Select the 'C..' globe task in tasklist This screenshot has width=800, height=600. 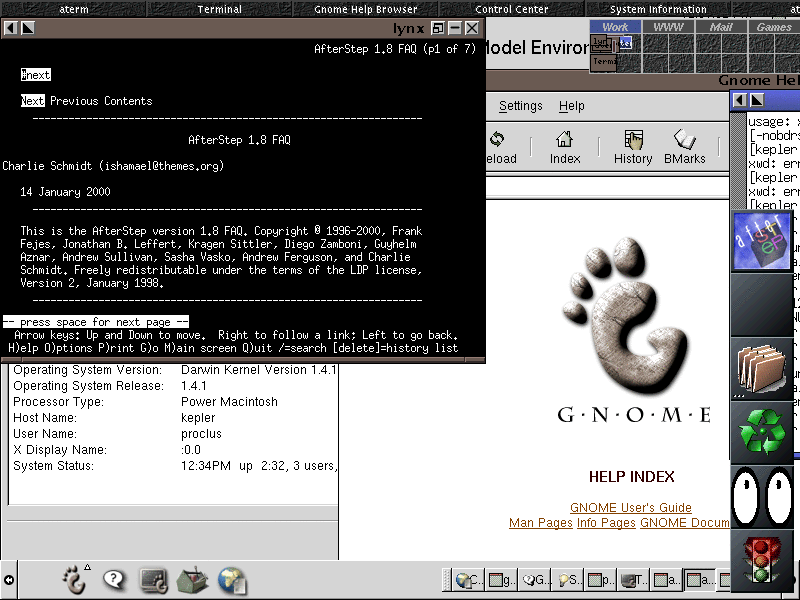pyautogui.click(x=468, y=580)
